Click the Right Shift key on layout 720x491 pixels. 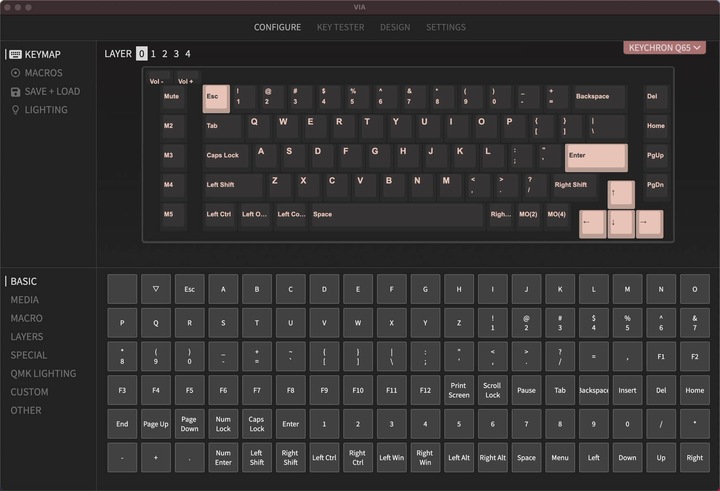coord(575,186)
